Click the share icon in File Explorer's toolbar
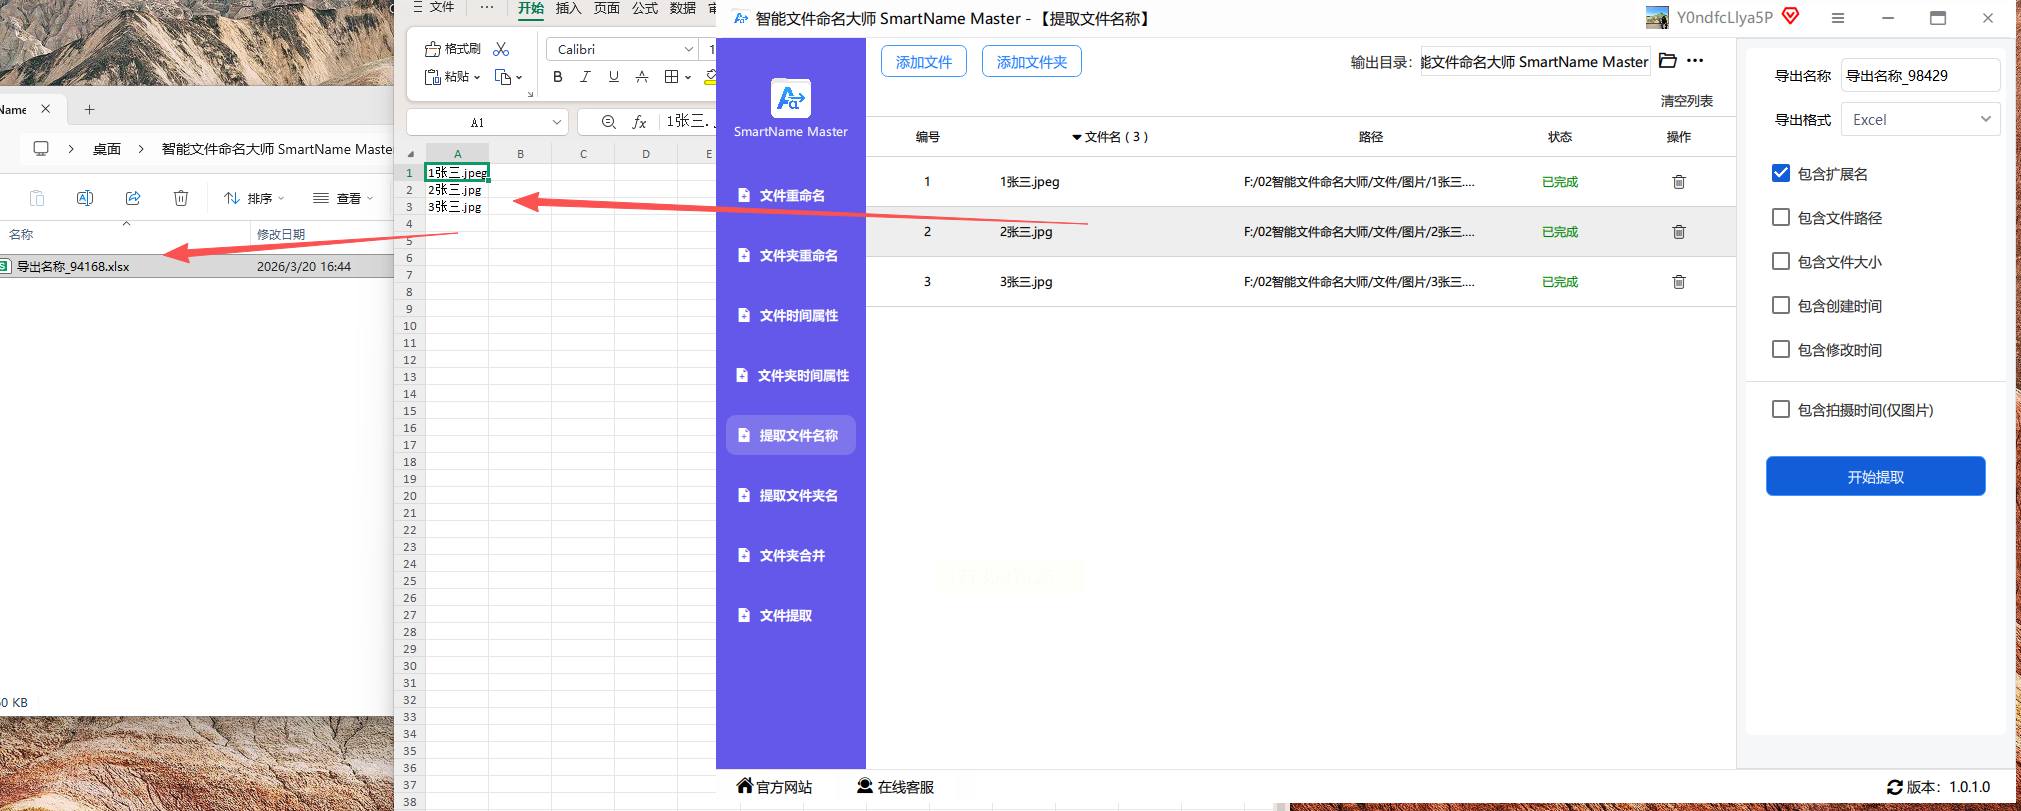Screen dimensions: 2021x811 point(133,198)
